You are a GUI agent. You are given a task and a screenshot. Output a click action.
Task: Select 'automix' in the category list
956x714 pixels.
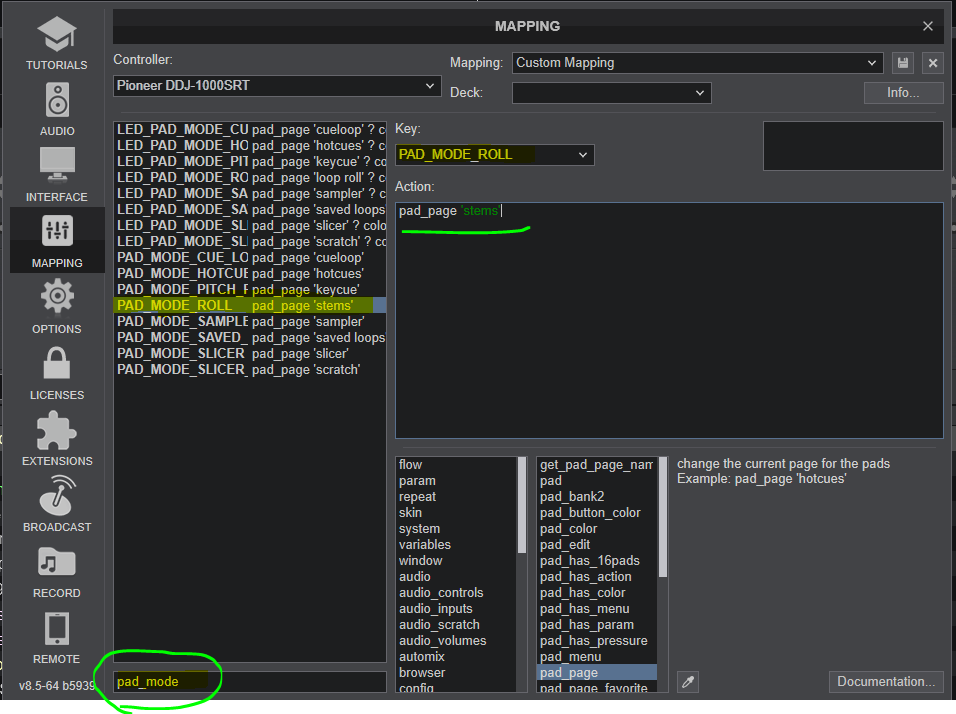pos(456,657)
